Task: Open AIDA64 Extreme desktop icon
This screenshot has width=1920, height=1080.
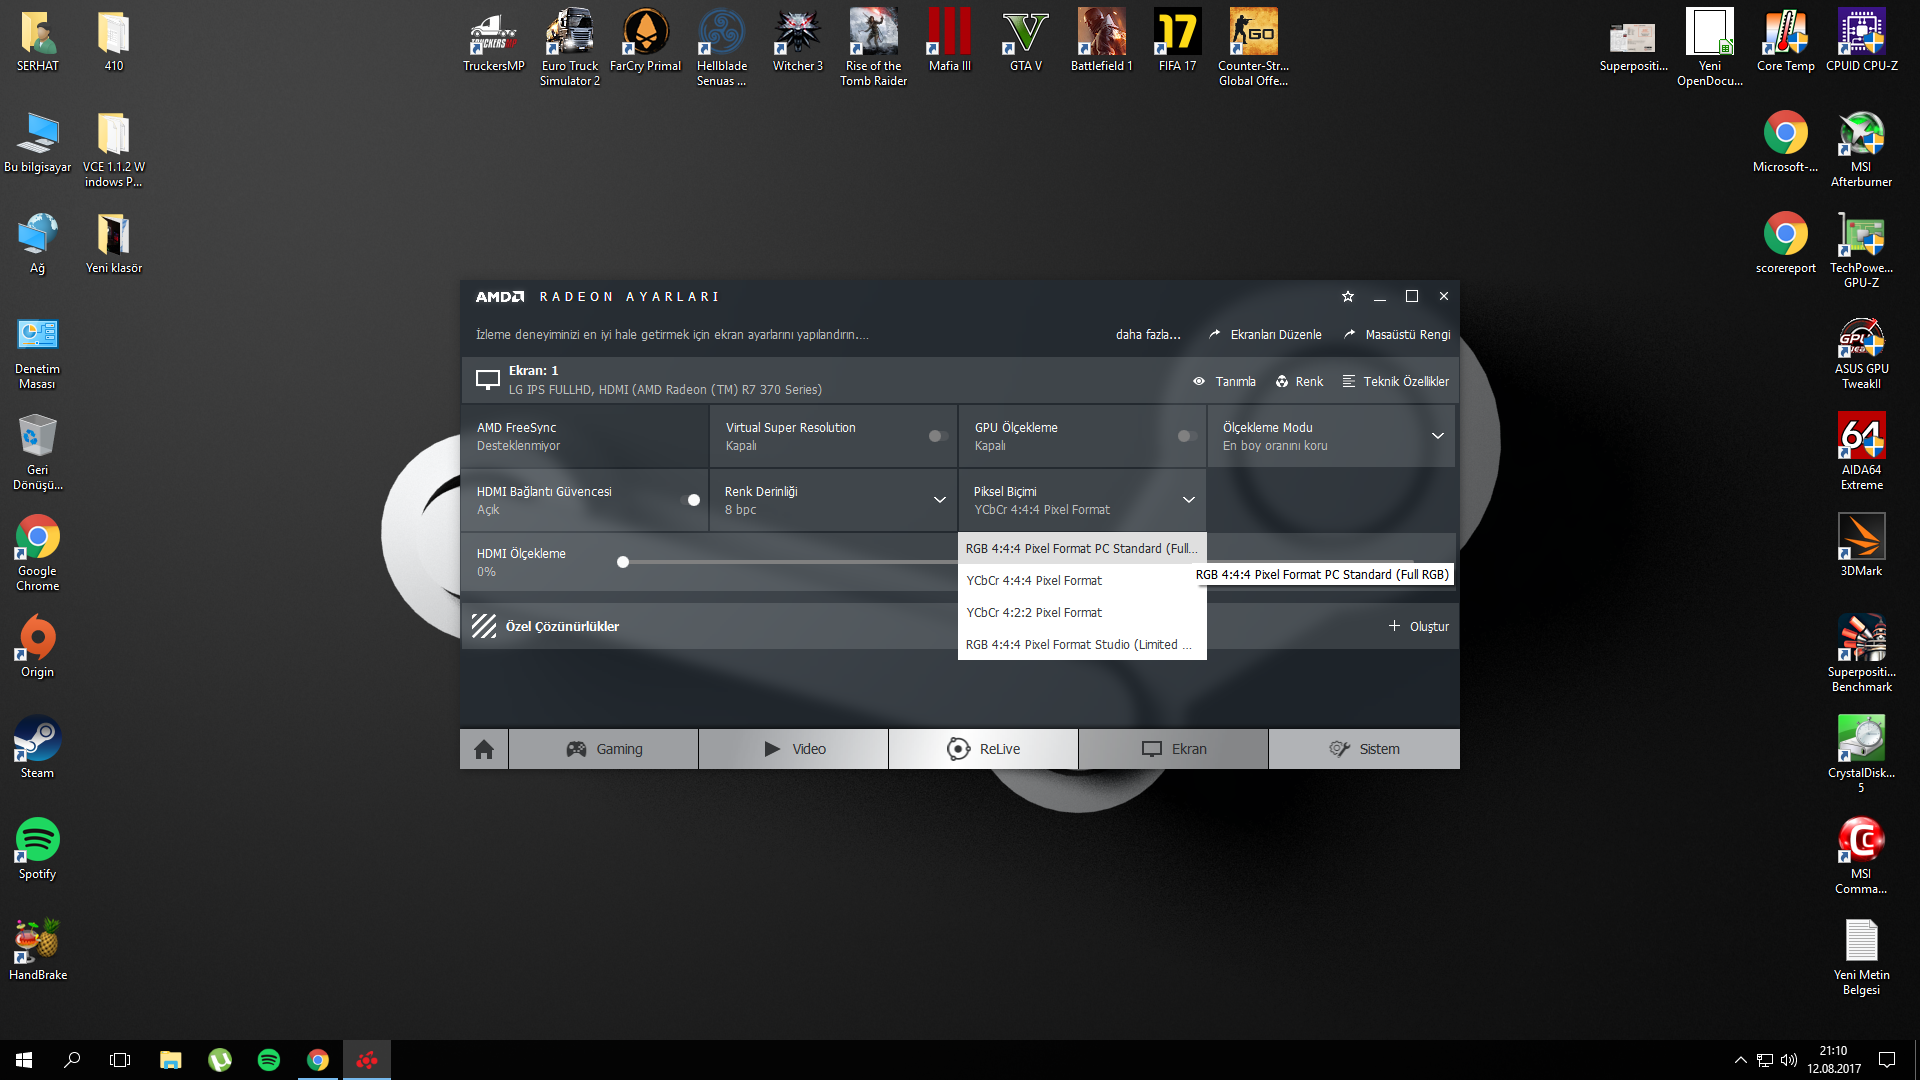Action: tap(1862, 451)
